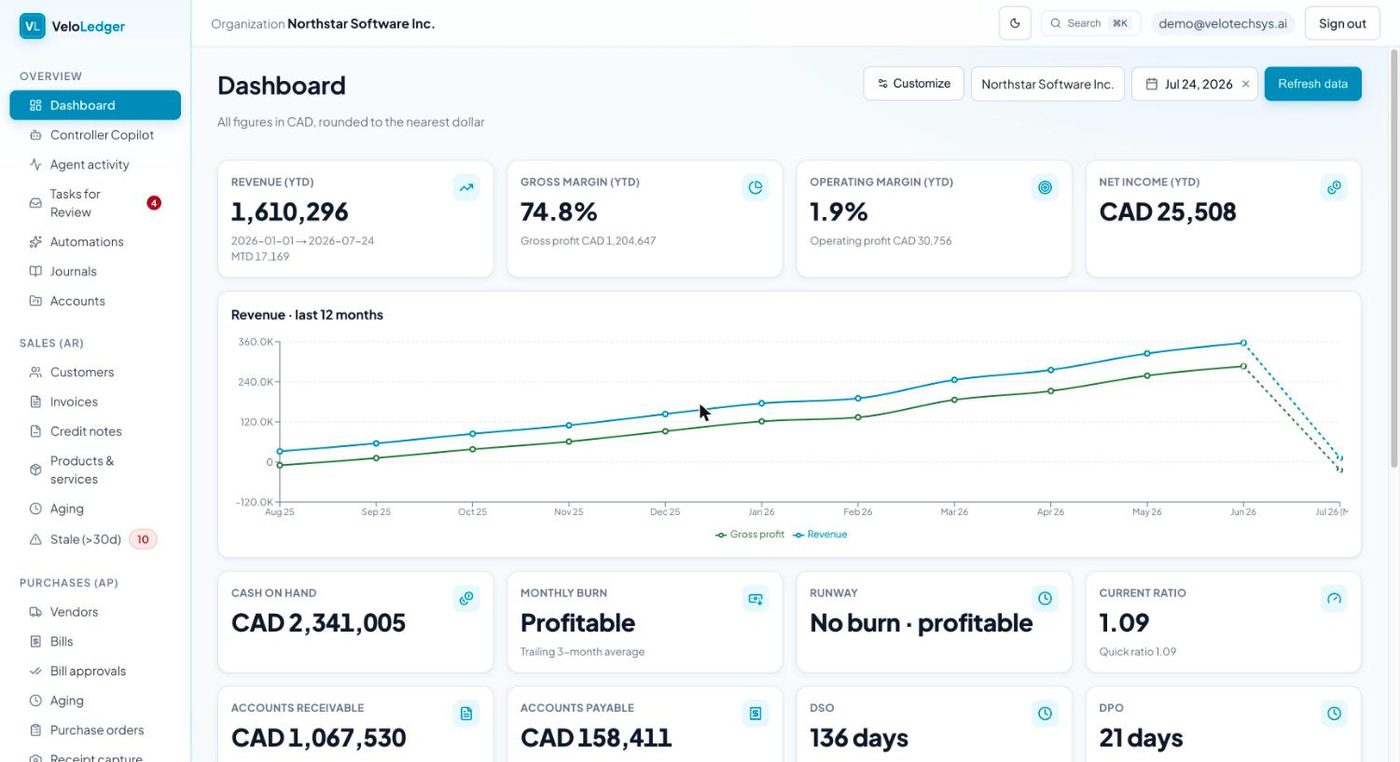Click the DPO clock icon

tap(1334, 713)
